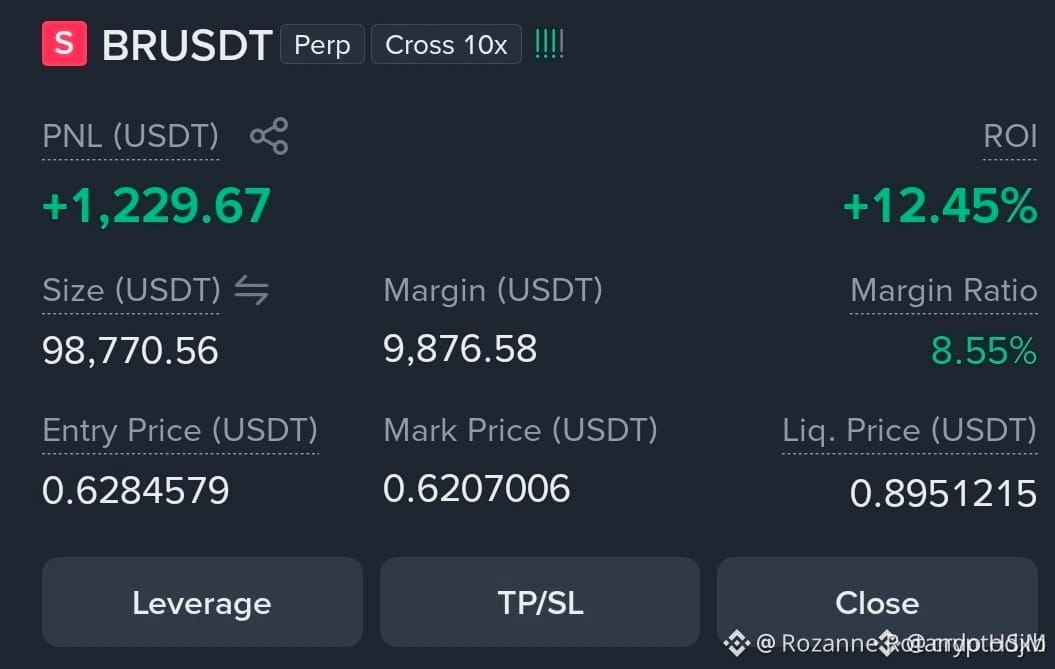
Task: Open Margin Ratio label info
Action: click(944, 291)
